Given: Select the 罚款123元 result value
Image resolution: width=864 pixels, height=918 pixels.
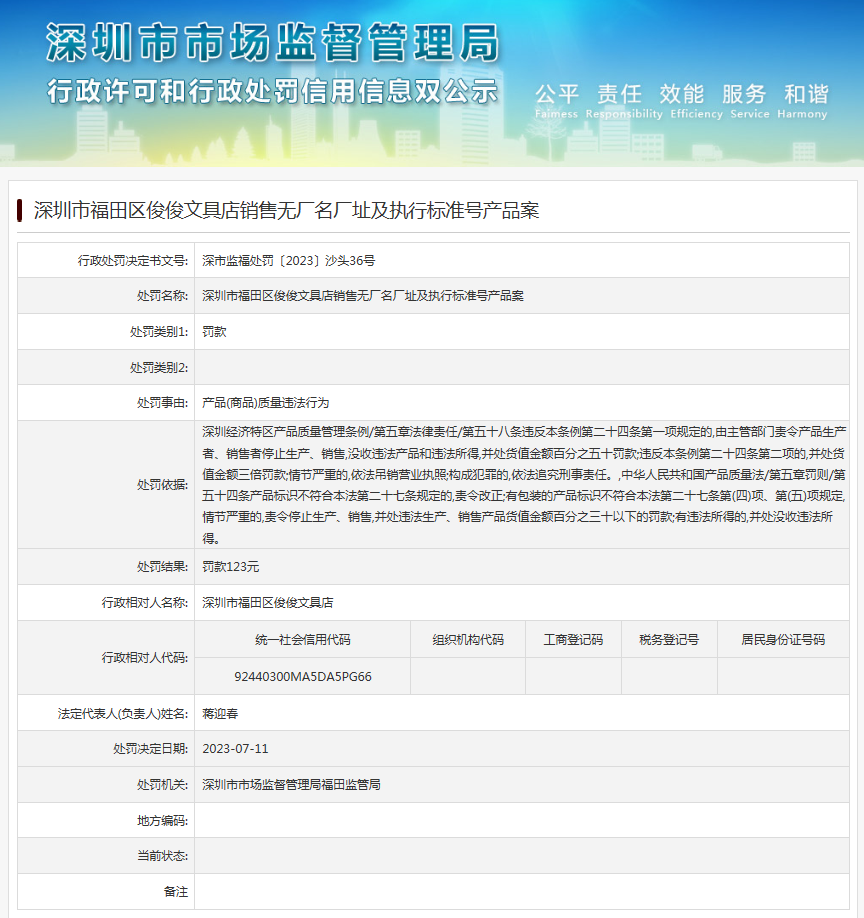Looking at the screenshot, I should (x=231, y=567).
